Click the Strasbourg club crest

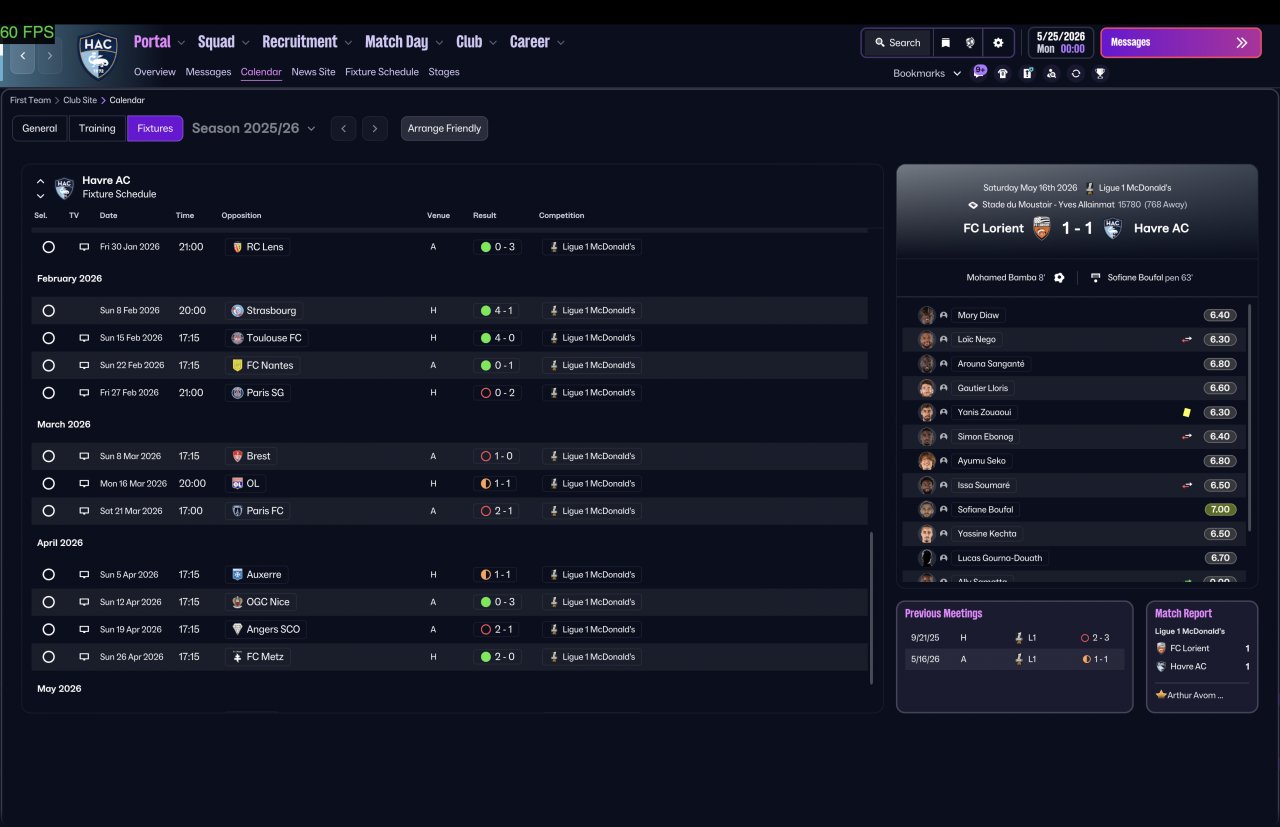[x=237, y=311]
